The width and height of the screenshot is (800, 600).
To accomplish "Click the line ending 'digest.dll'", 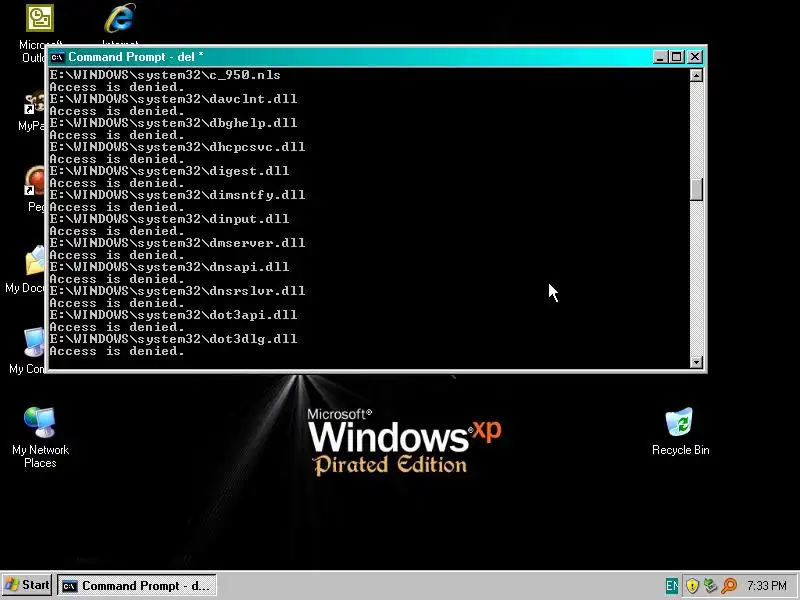I will pyautogui.click(x=169, y=171).
